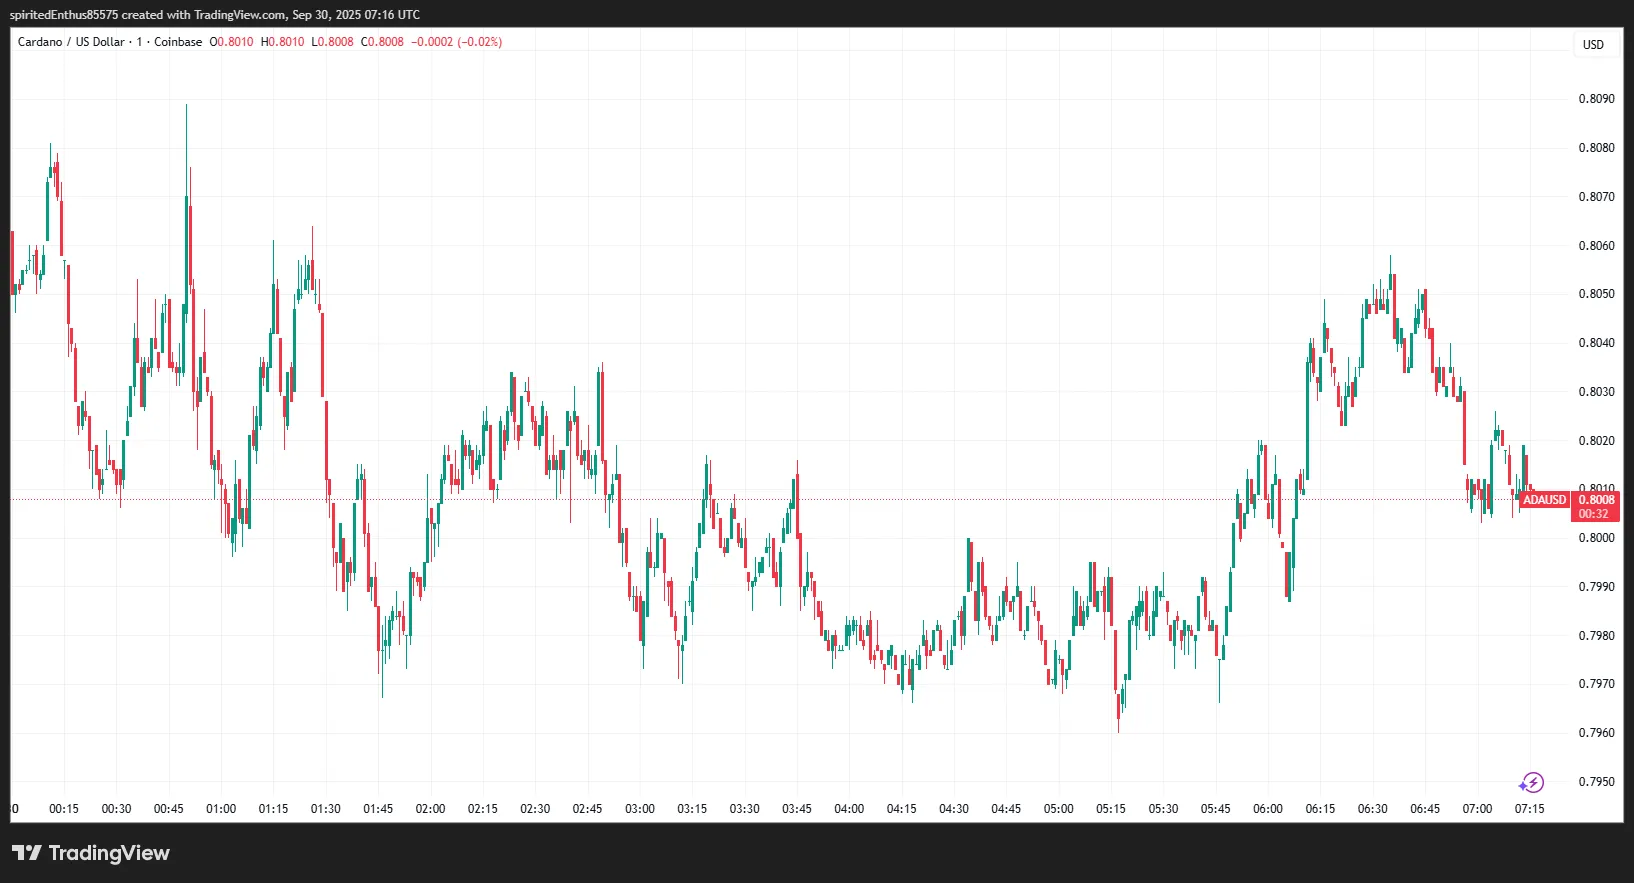Click the 0.8050 price axis label
Screen dimensions: 1634x883
coord(1596,294)
